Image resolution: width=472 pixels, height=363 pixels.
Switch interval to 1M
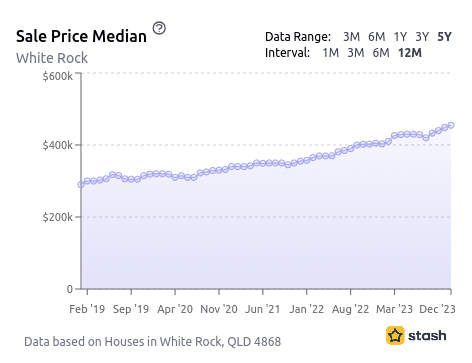pos(331,53)
